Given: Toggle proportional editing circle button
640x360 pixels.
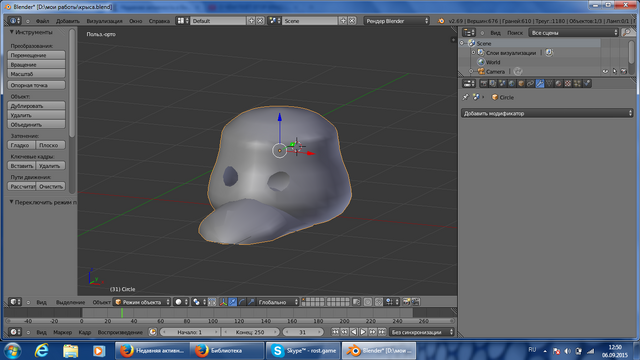Looking at the screenshot, I should click(x=368, y=302).
